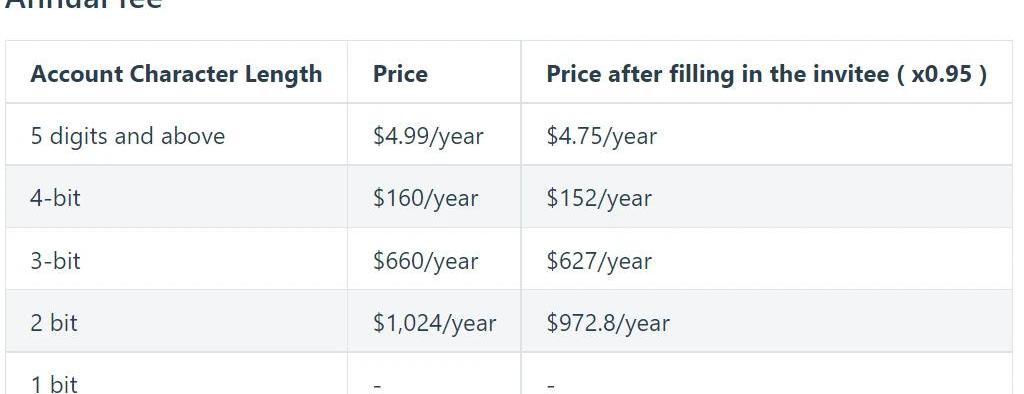Image resolution: width=1024 pixels, height=394 pixels.
Task: Select the '5 digits and above' cell
Action: 128,136
